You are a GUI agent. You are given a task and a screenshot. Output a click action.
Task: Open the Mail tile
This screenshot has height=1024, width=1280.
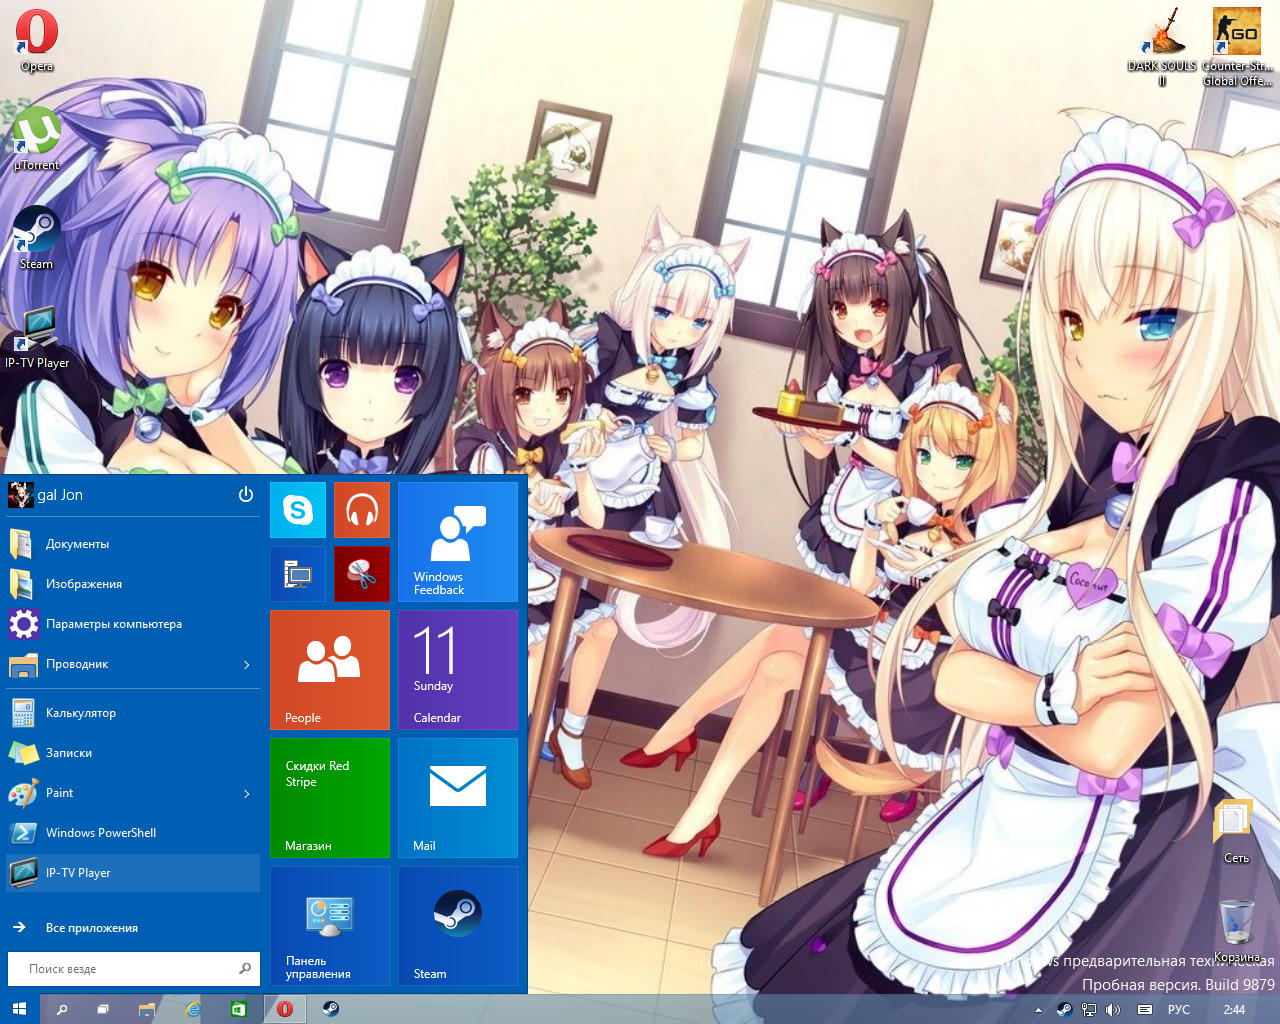click(x=458, y=798)
